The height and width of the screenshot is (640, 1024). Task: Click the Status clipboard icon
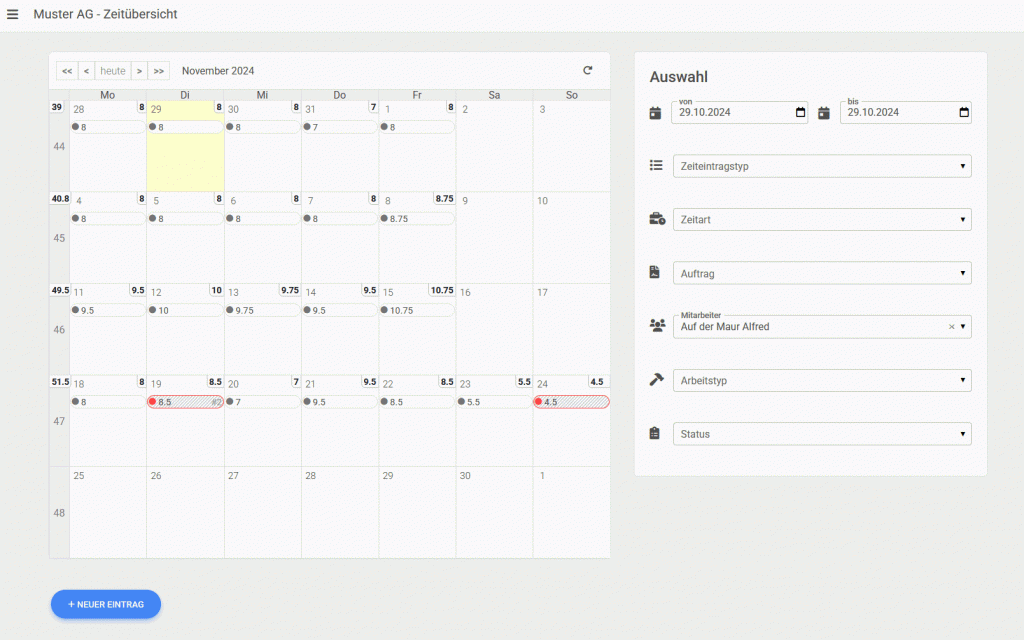point(655,434)
